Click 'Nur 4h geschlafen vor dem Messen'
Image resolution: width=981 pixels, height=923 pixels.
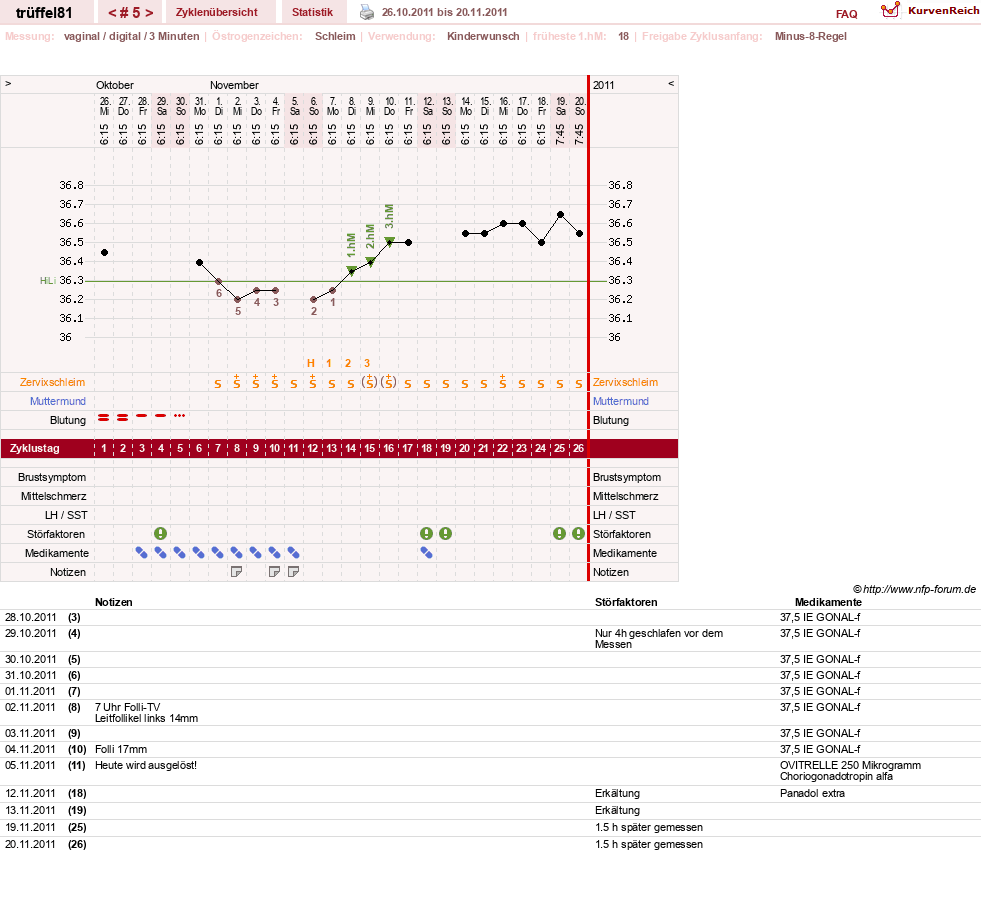tap(659, 638)
